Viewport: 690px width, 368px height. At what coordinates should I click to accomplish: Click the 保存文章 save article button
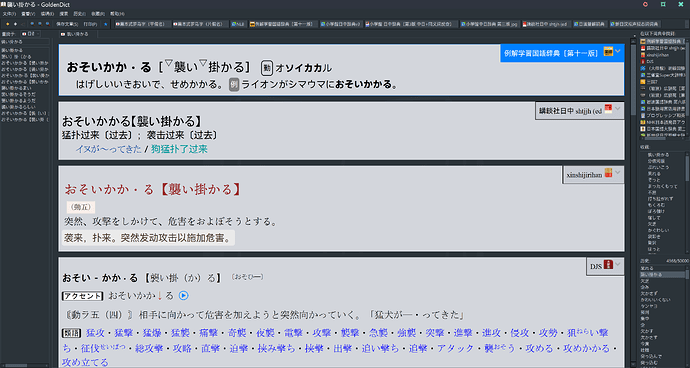tap(67, 24)
